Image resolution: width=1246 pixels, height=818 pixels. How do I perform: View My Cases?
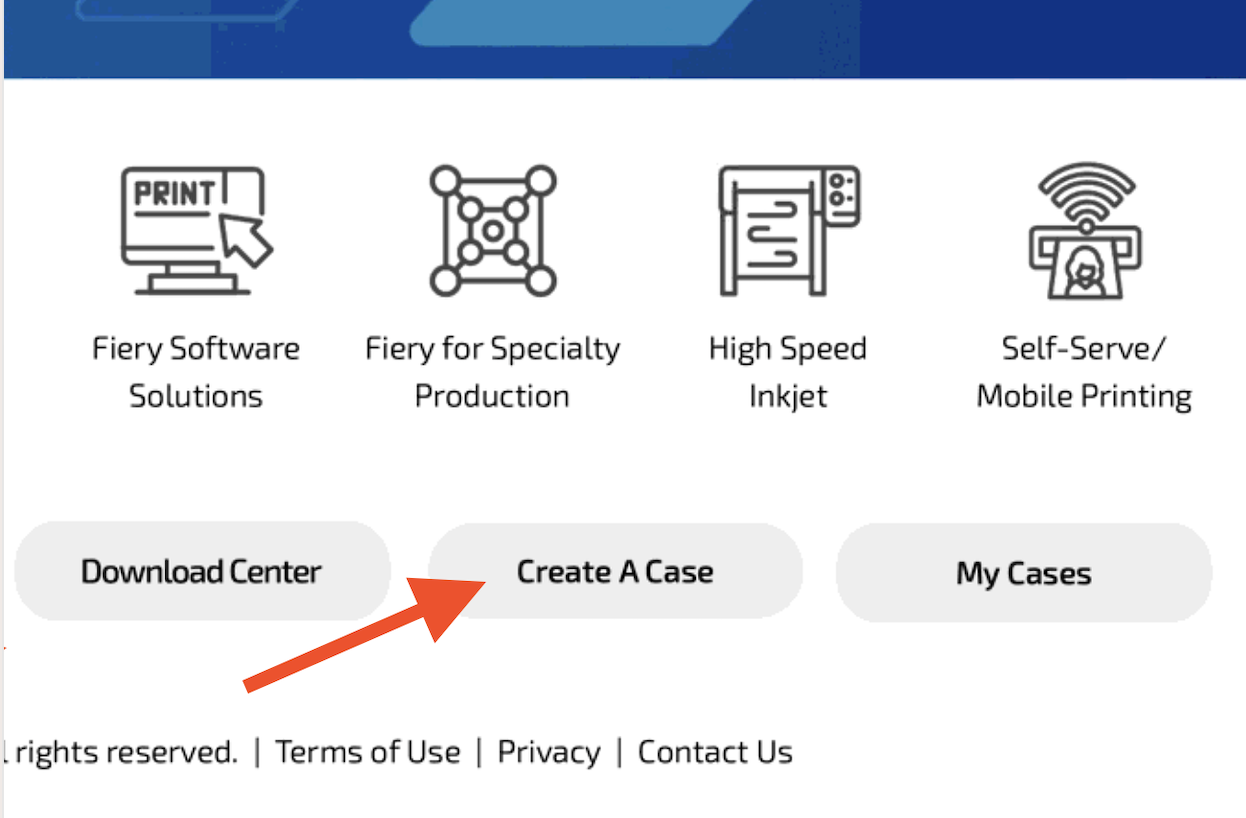(1022, 573)
